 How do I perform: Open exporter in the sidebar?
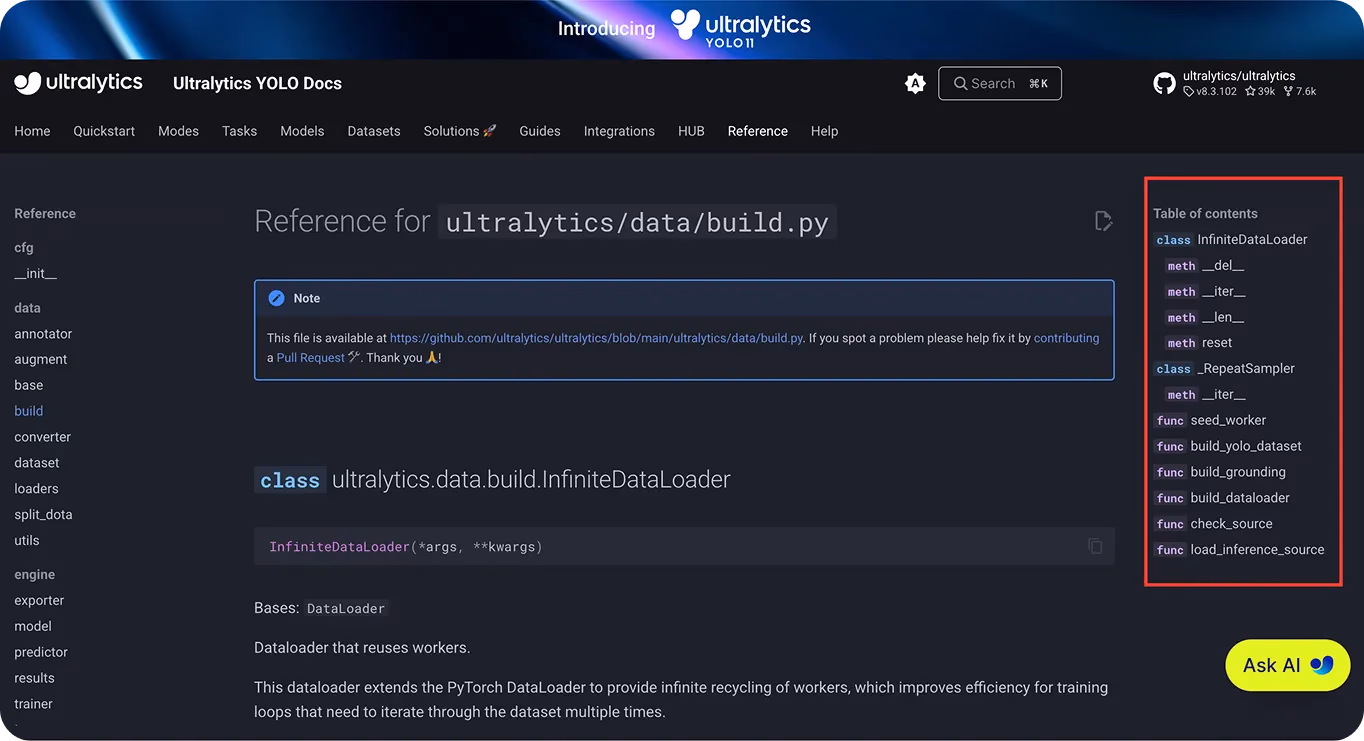(39, 601)
